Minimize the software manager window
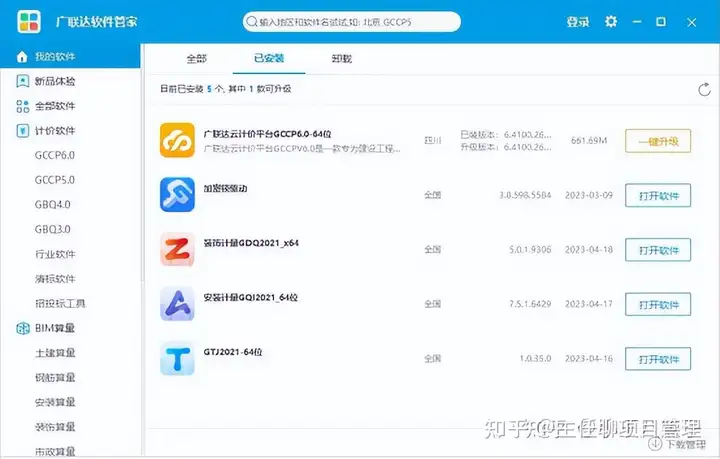The image size is (720, 459). (x=636, y=22)
